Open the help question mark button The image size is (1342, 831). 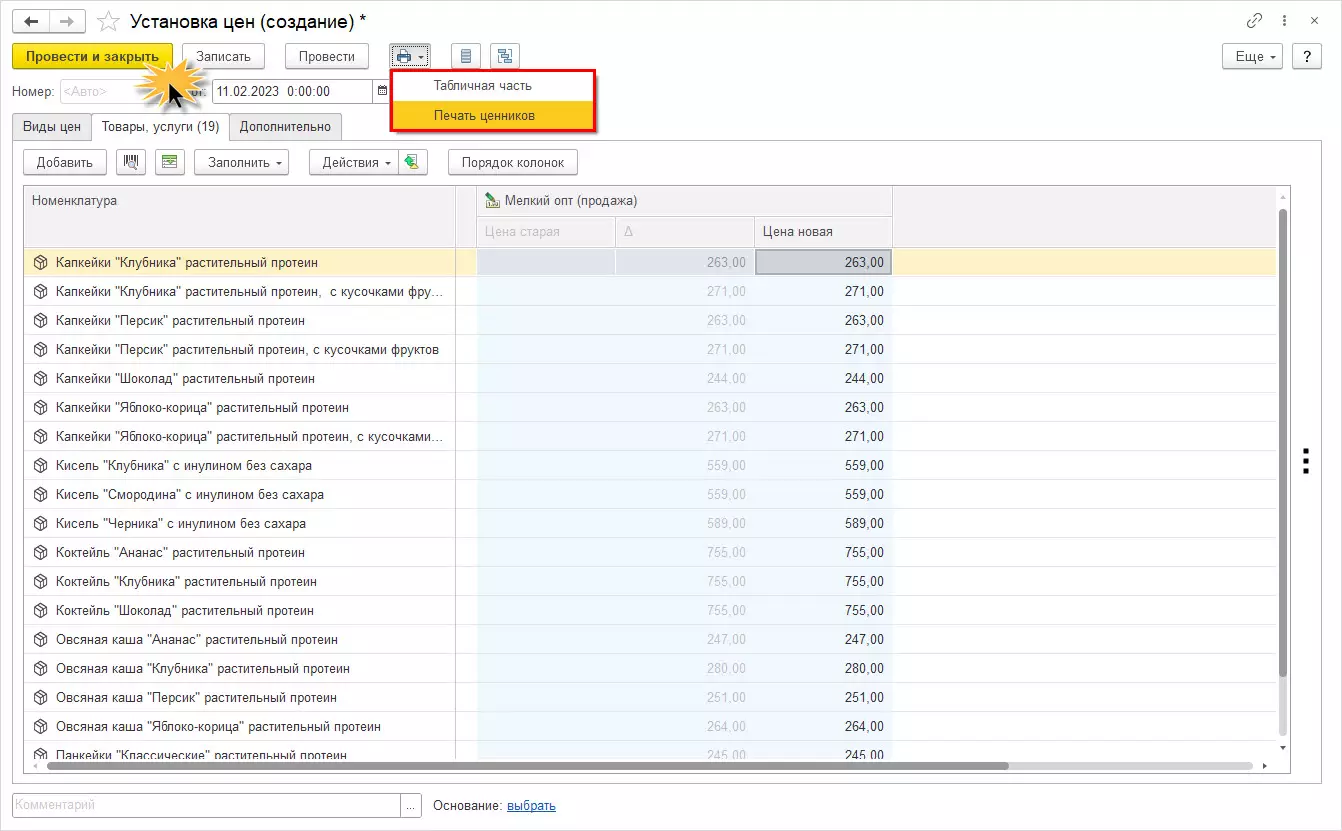click(1306, 57)
